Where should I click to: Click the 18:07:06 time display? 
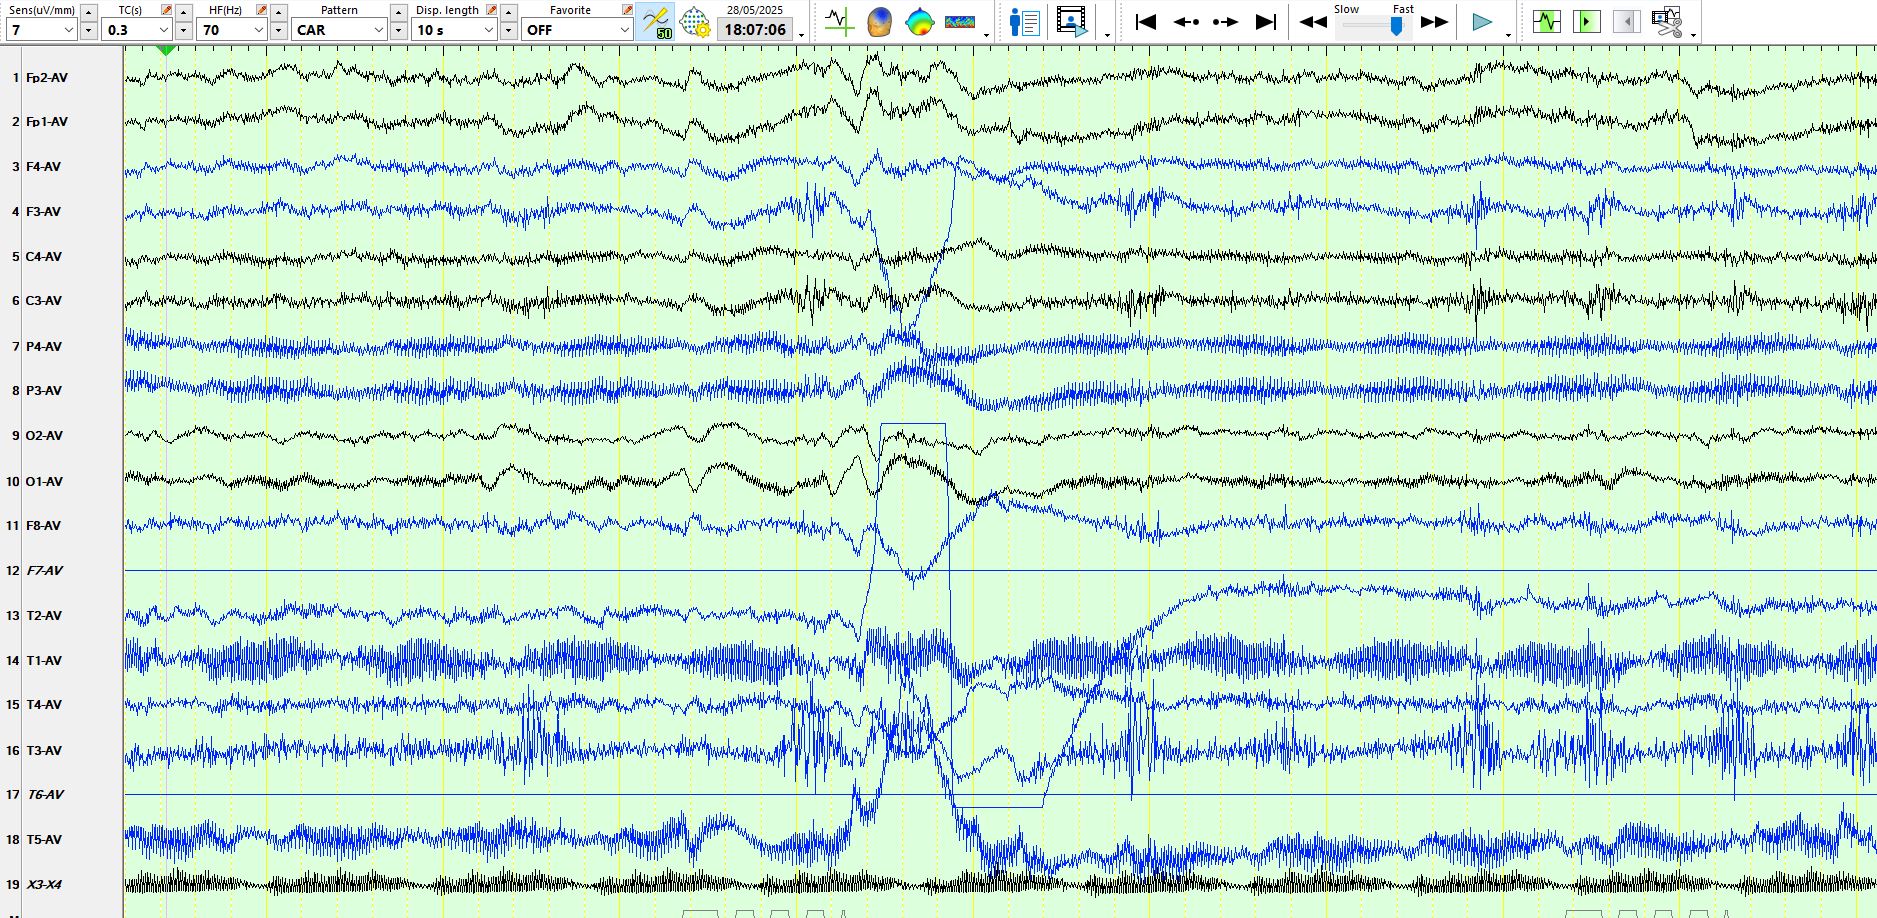tap(755, 30)
